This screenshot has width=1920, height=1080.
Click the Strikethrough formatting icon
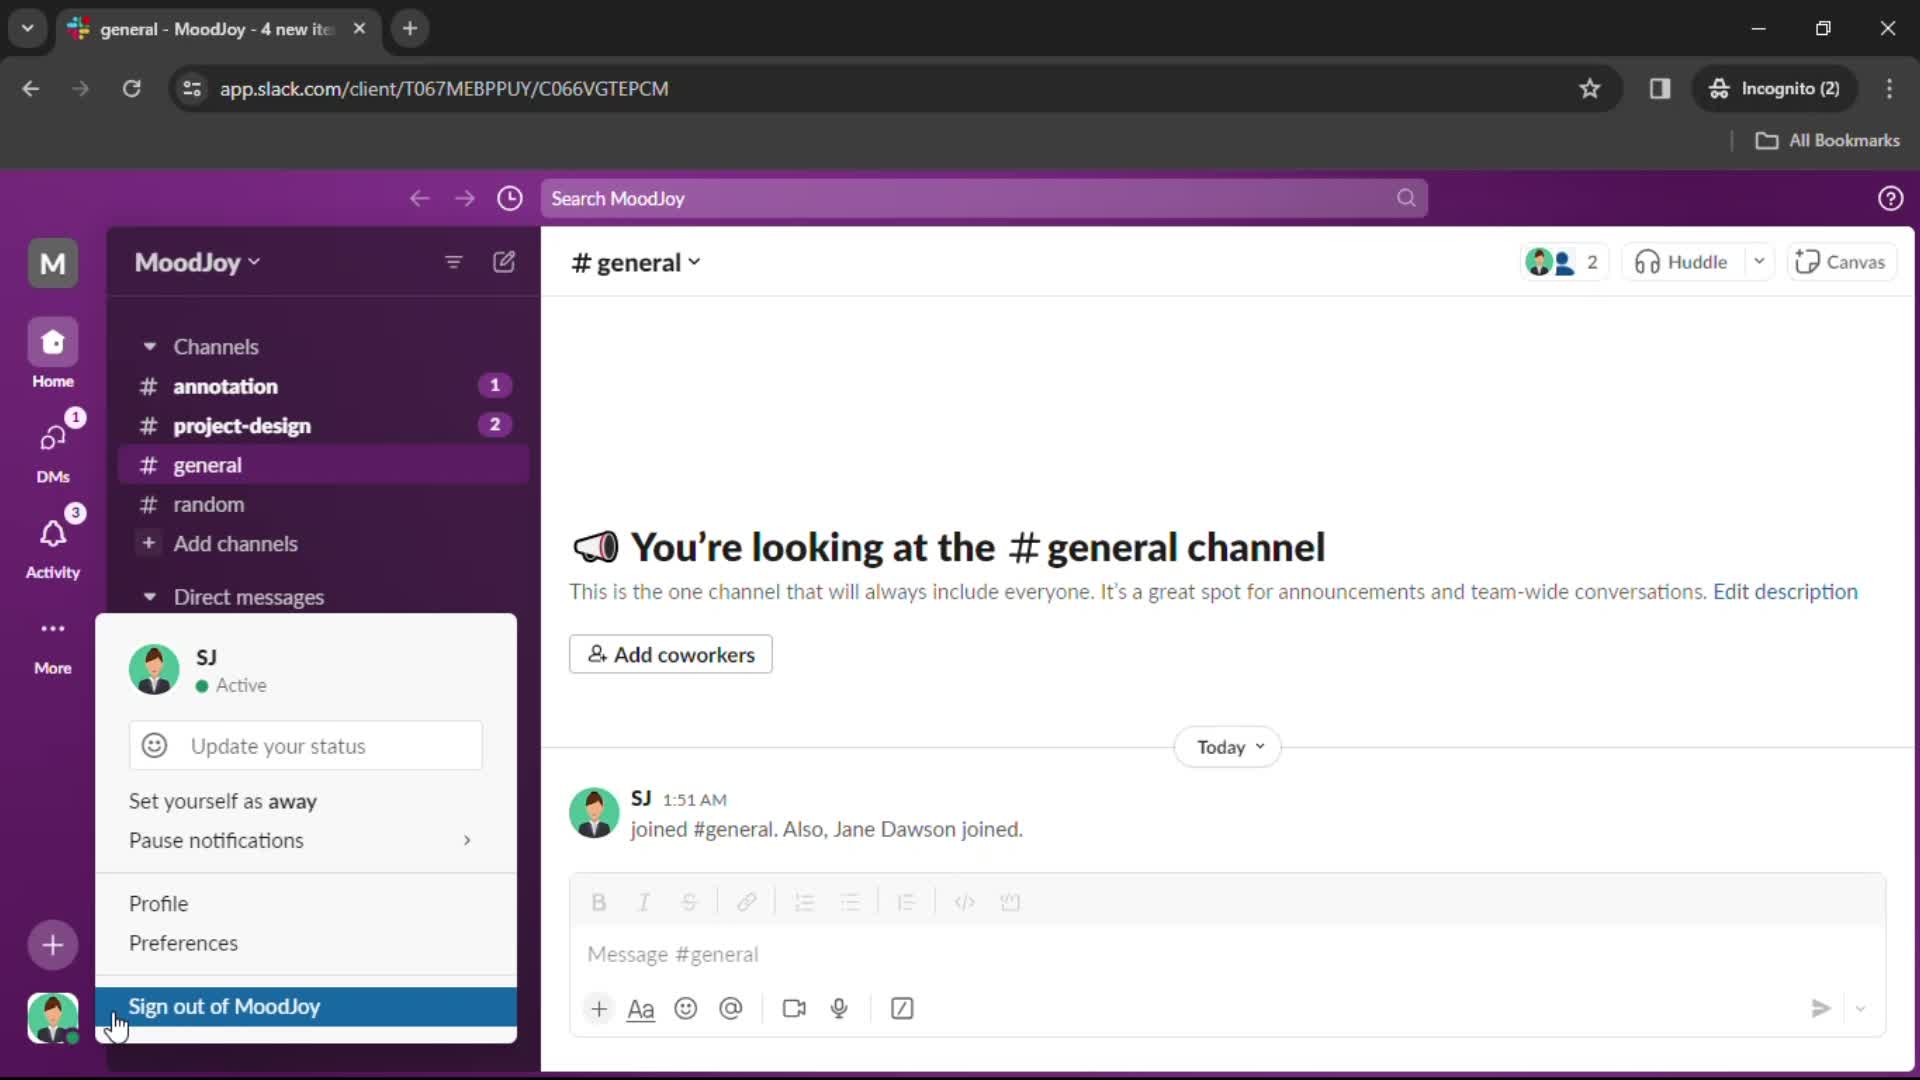tap(688, 902)
